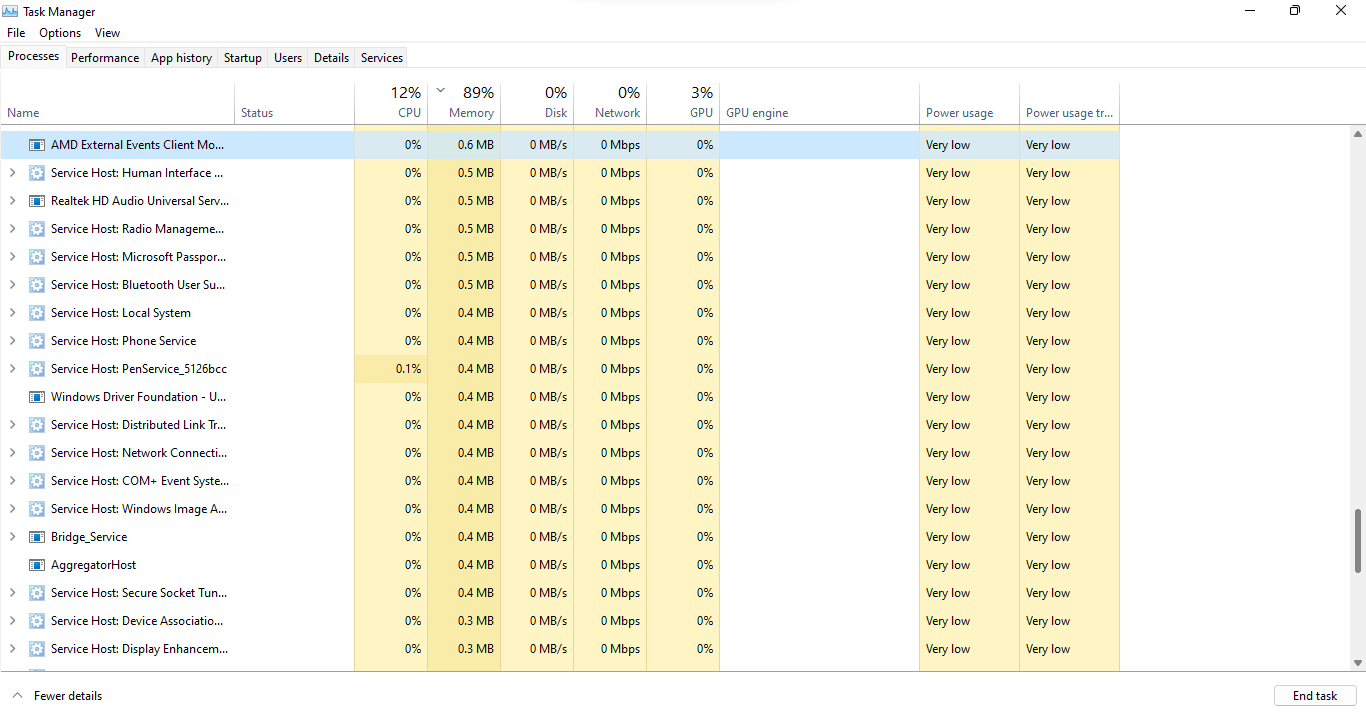Click the Service Host: Local System gear icon
Viewport: 1366px width, 718px height.
[x=37, y=313]
